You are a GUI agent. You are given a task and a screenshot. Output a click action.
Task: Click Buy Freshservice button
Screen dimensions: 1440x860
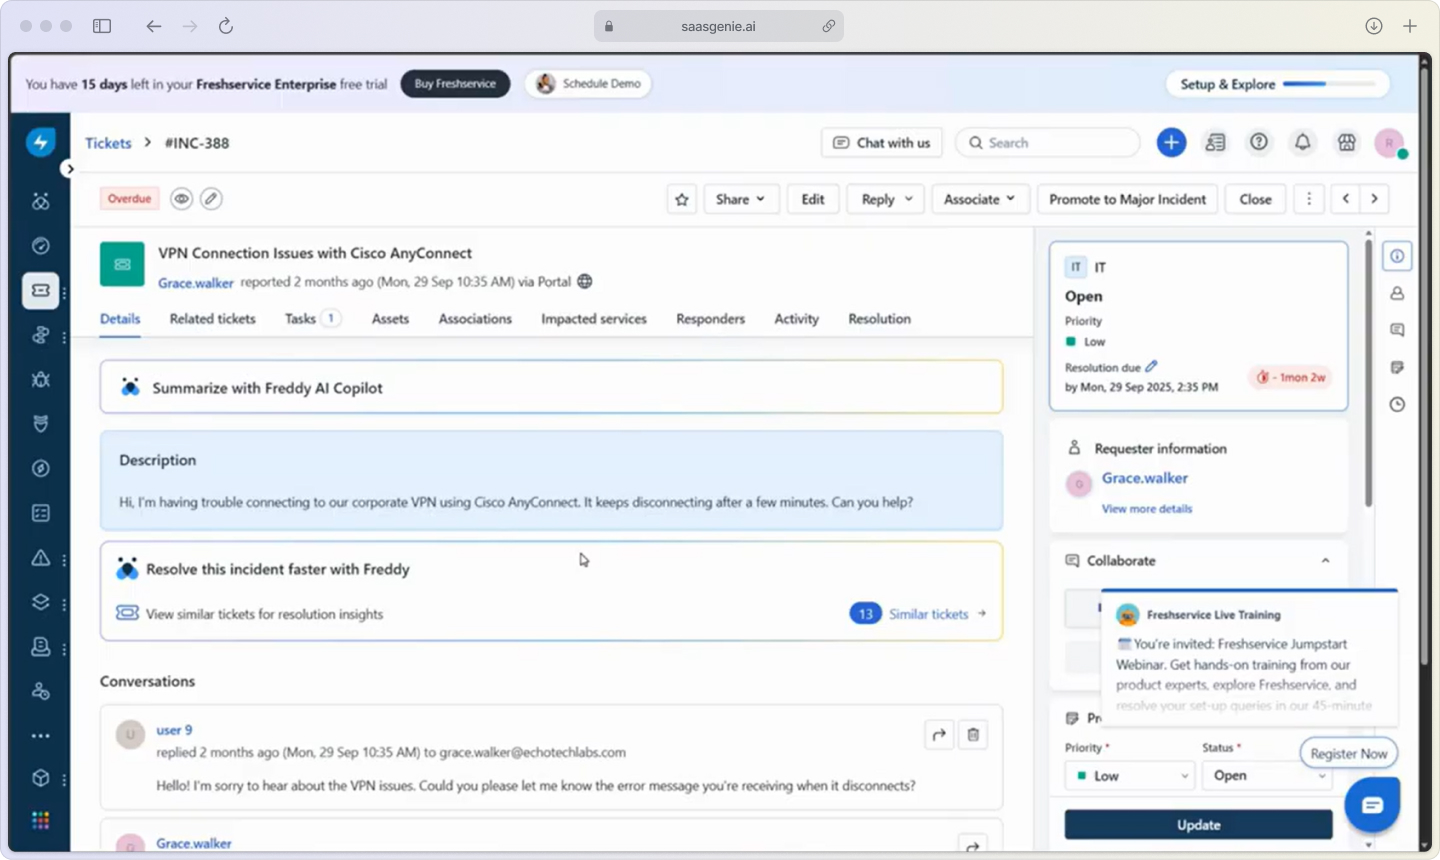tap(455, 84)
